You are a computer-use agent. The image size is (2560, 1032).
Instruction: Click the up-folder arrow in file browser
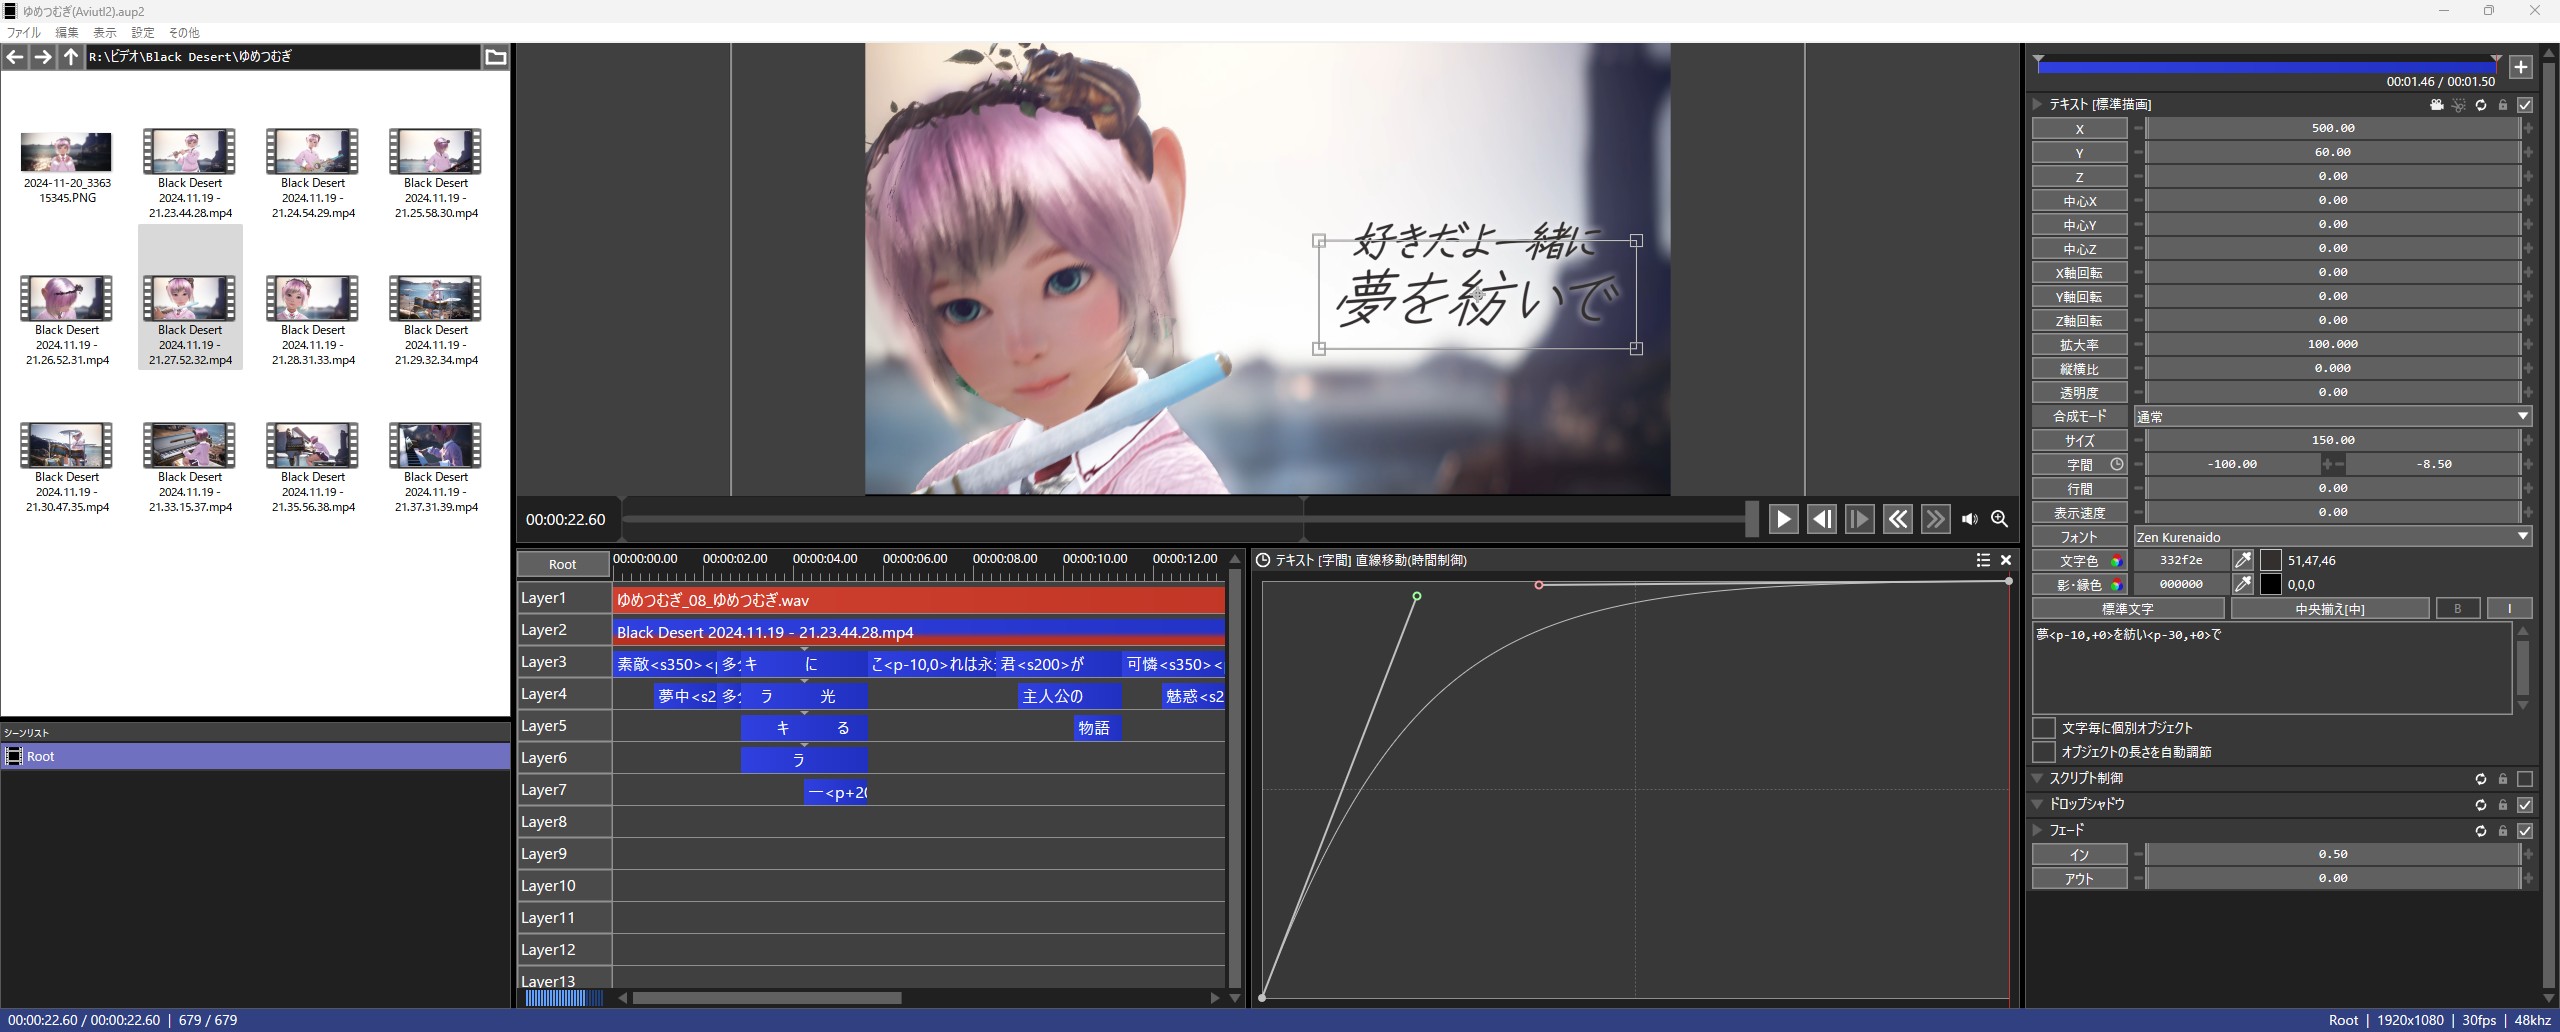click(70, 57)
